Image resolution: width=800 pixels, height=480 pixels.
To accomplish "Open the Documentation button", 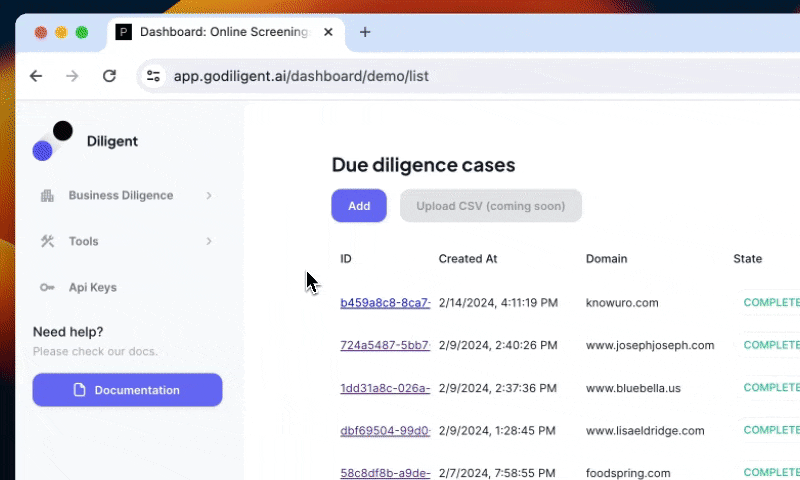I will 127,390.
